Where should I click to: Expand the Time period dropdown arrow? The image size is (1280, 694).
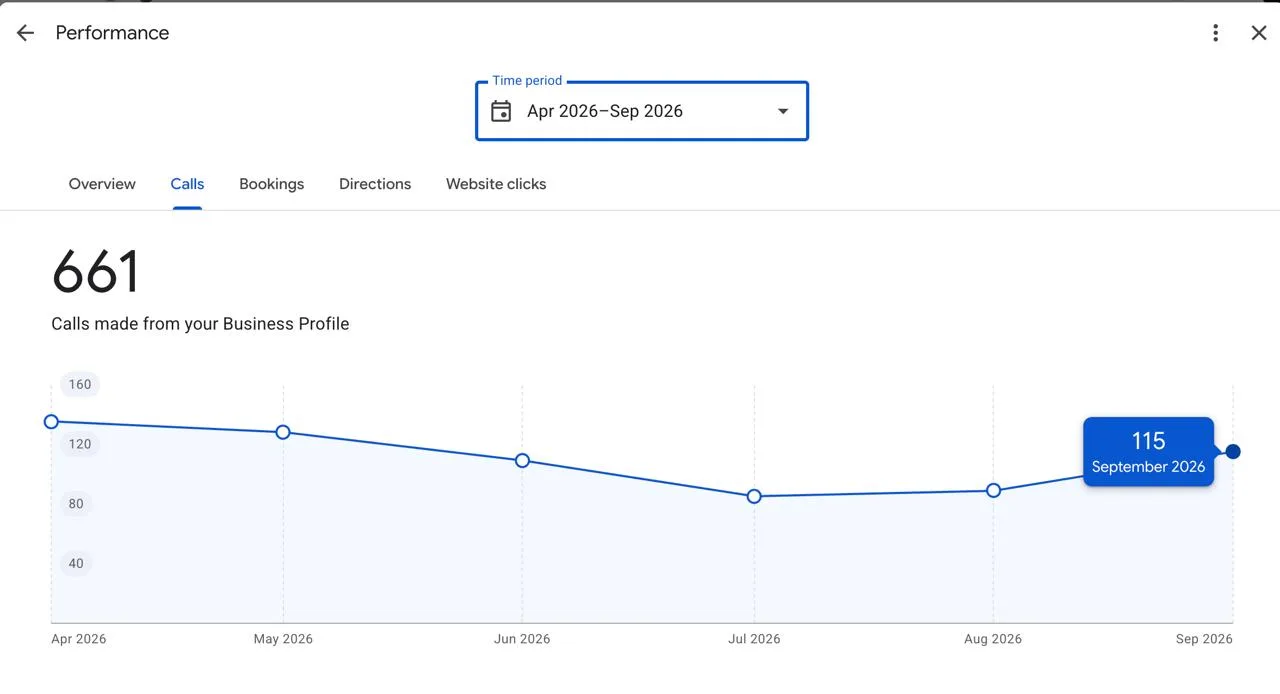tap(783, 111)
